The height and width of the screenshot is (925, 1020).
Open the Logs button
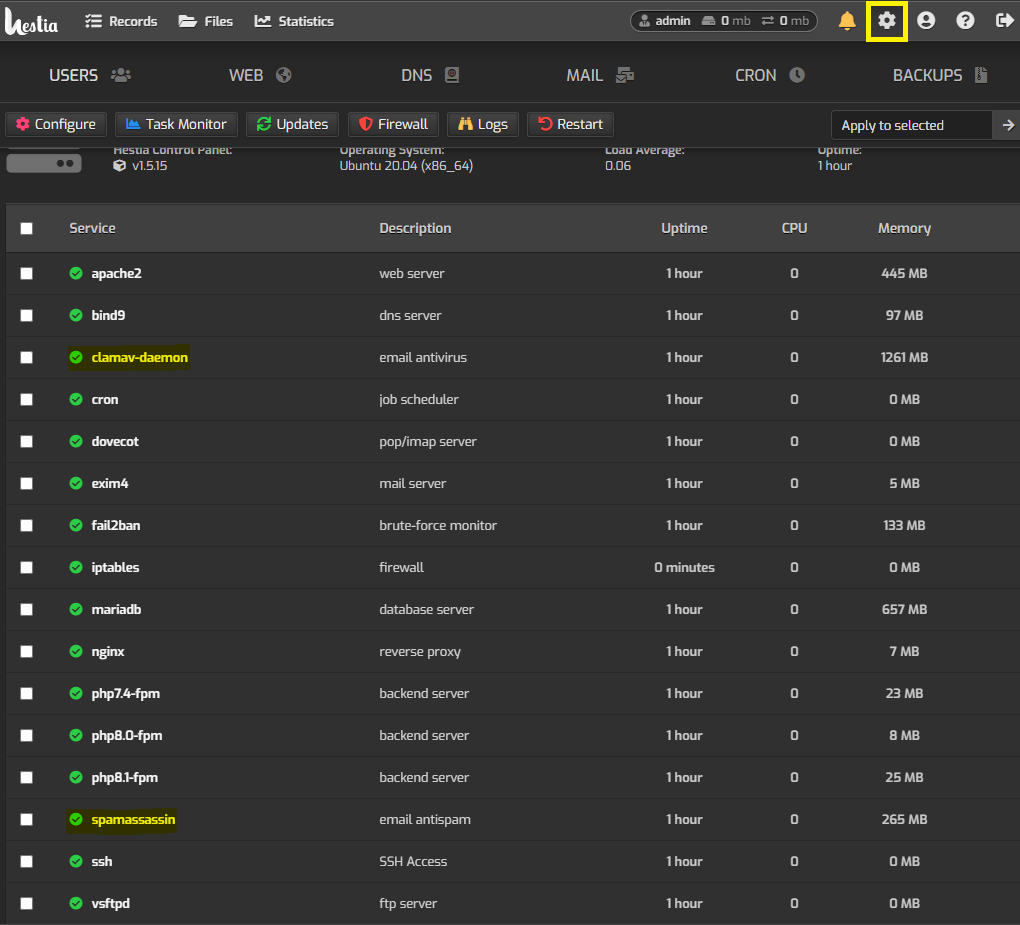(483, 124)
